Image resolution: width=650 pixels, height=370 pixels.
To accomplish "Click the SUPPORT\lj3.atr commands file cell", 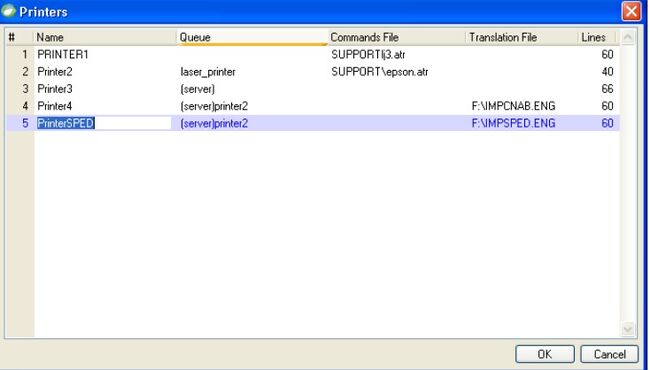I will coord(368,54).
